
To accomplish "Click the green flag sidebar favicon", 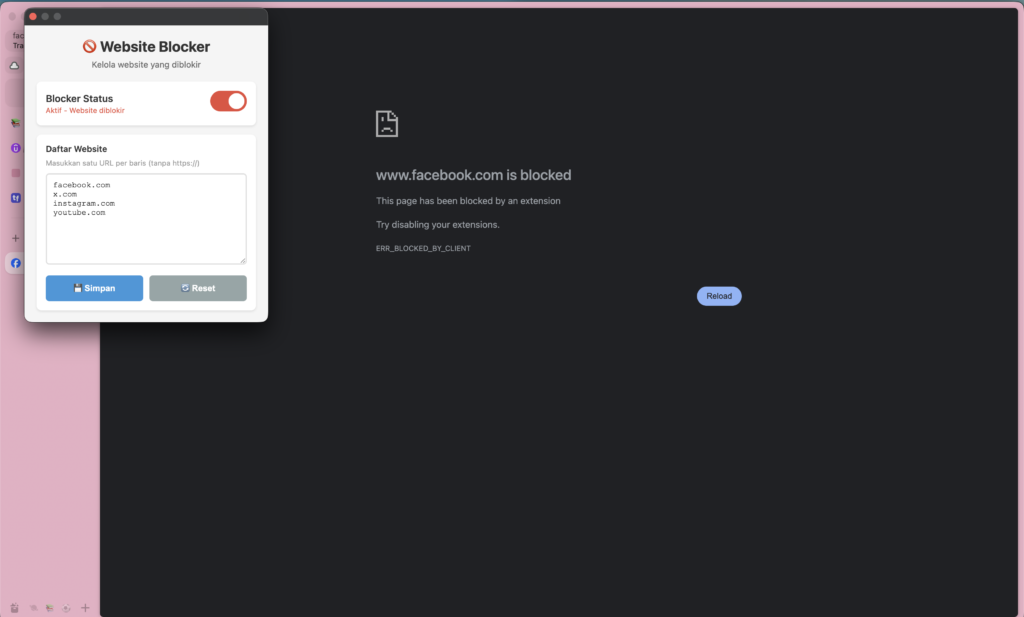I will tap(15, 123).
